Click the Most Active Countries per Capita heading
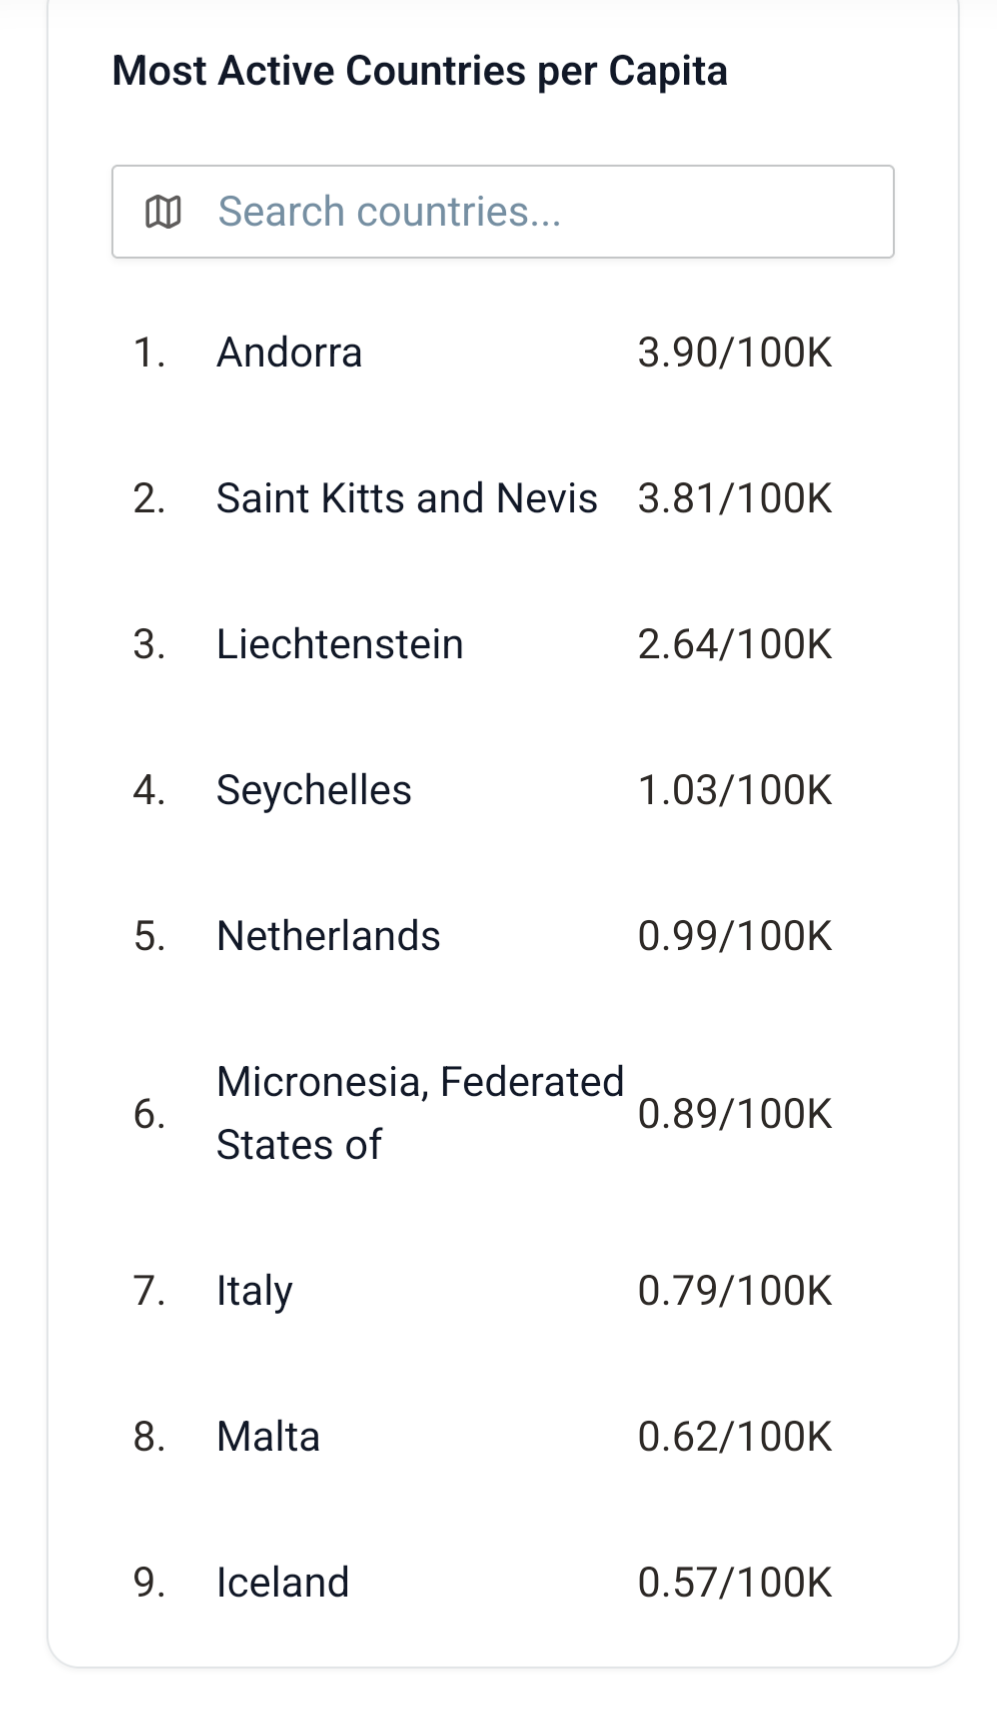Viewport: 997px width, 1736px height. click(x=419, y=71)
